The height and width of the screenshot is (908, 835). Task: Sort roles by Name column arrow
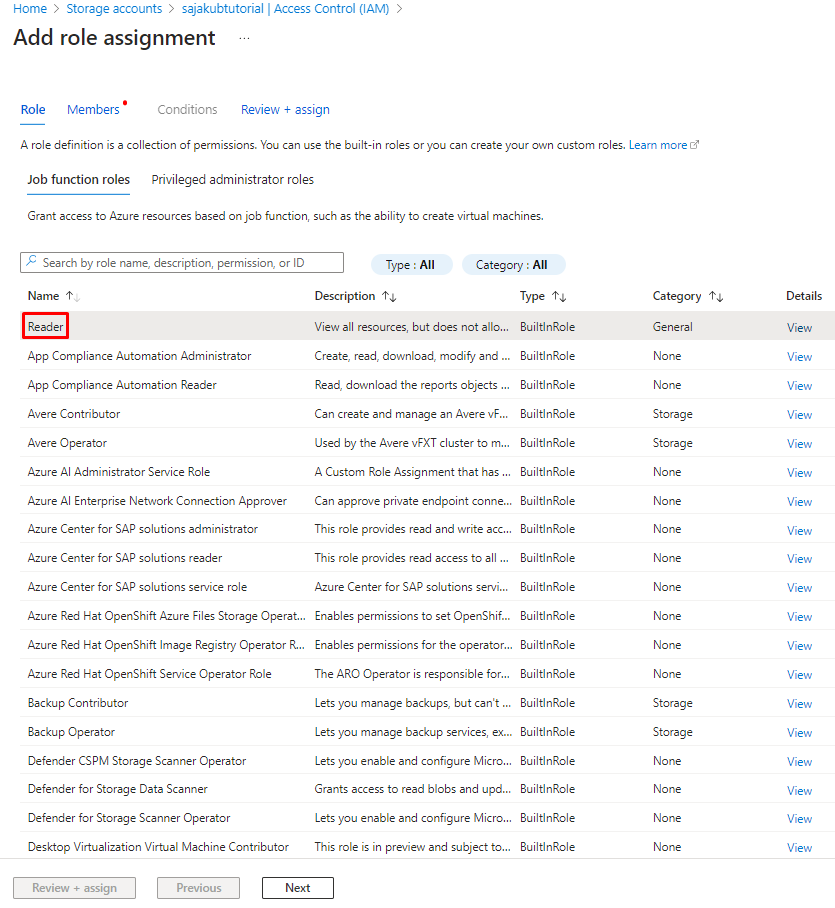(x=72, y=296)
